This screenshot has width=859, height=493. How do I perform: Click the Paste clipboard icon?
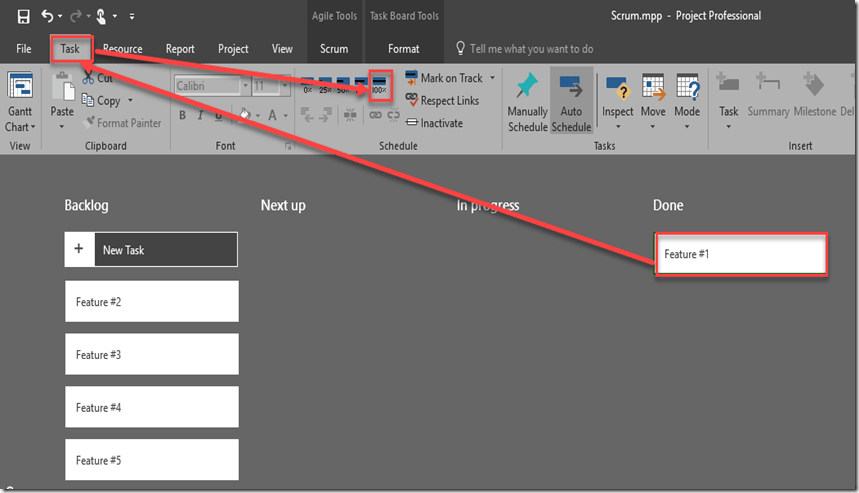click(x=62, y=98)
